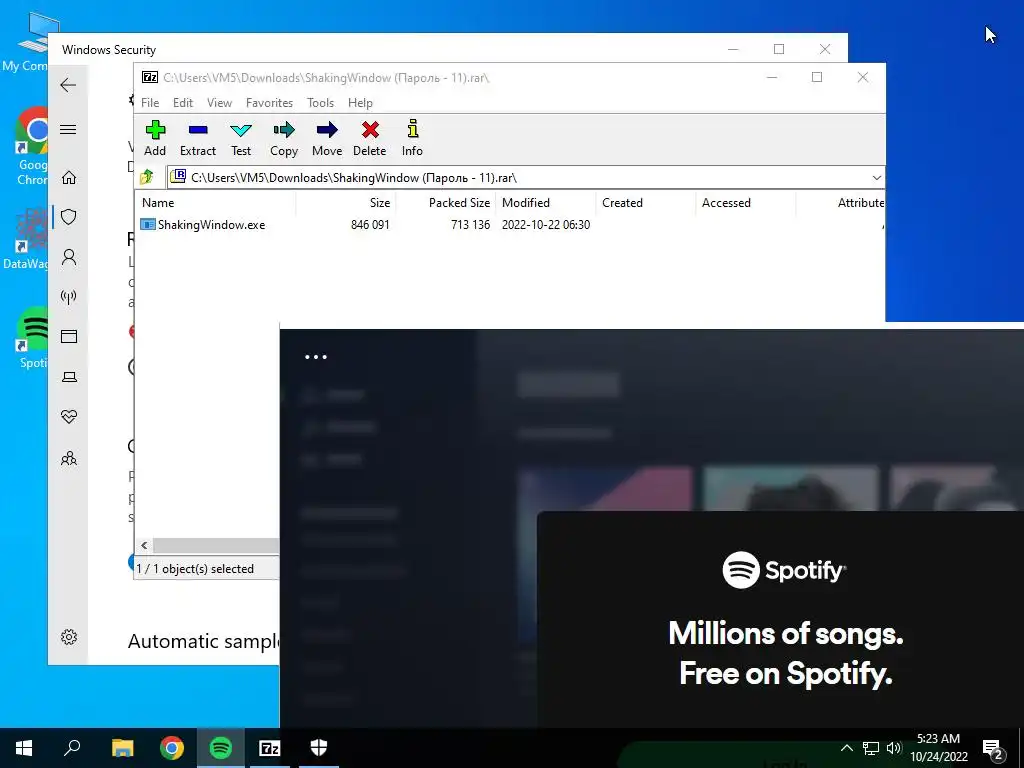Image resolution: width=1024 pixels, height=768 pixels.
Task: Open the View menu
Action: tap(219, 103)
